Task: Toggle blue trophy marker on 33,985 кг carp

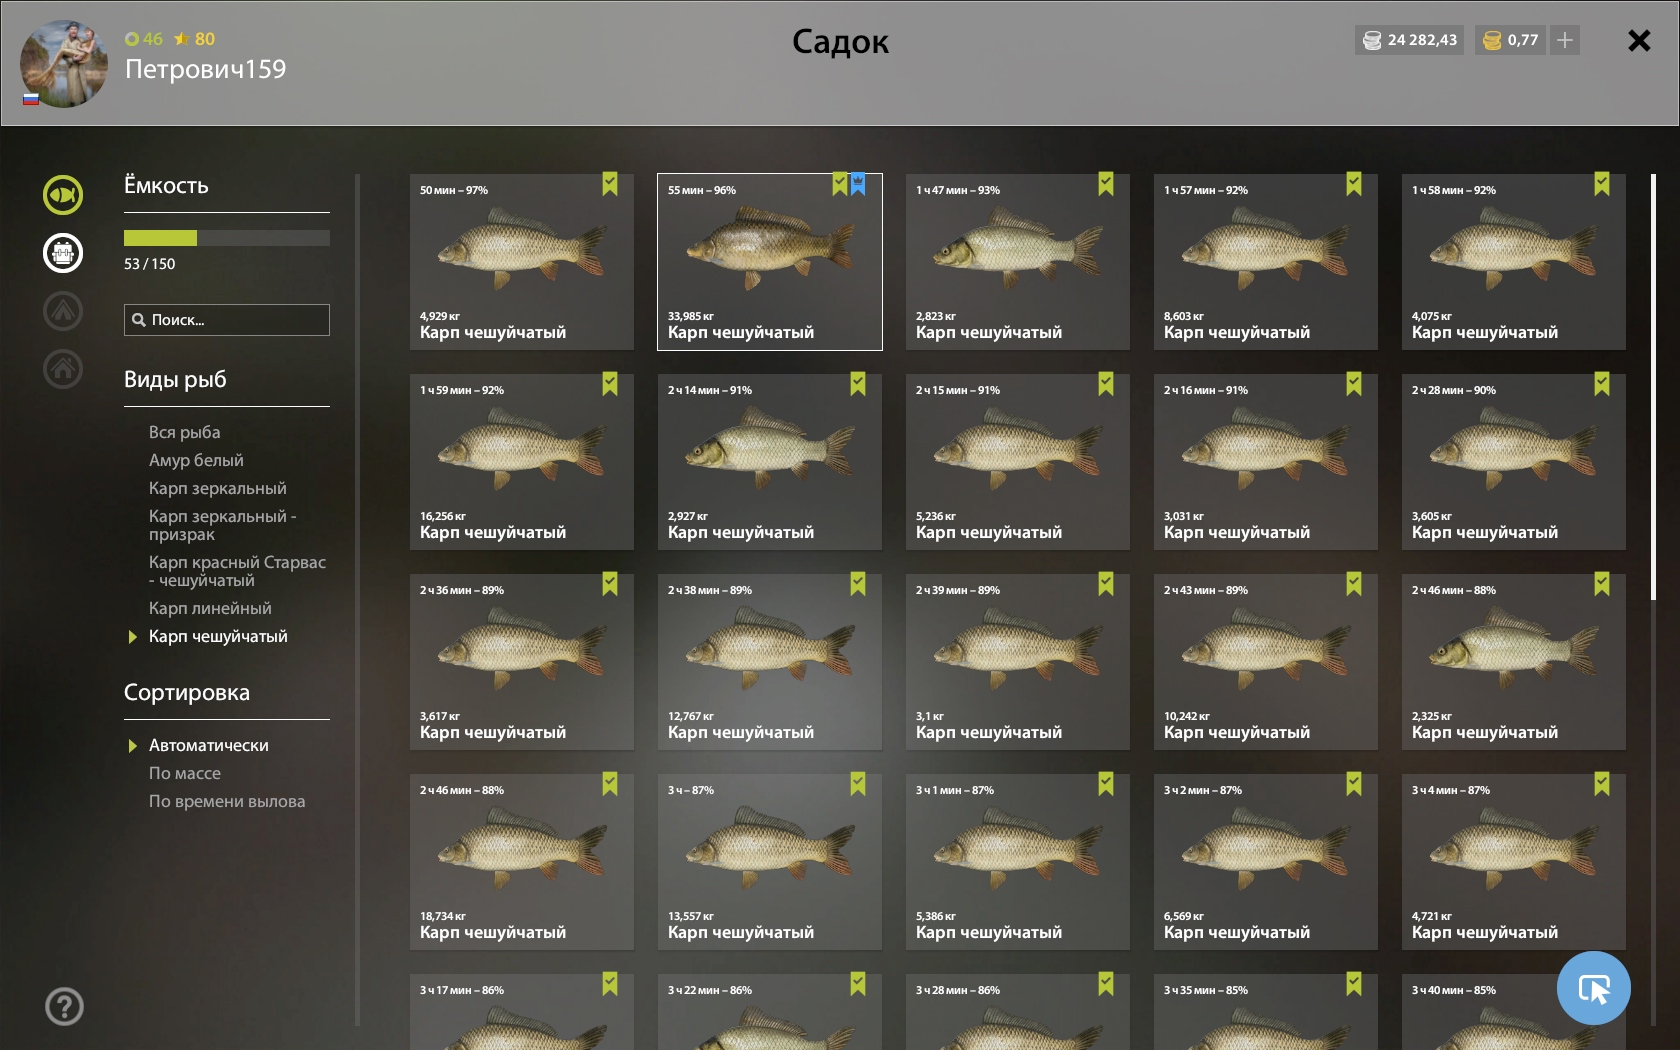Action: [858, 184]
